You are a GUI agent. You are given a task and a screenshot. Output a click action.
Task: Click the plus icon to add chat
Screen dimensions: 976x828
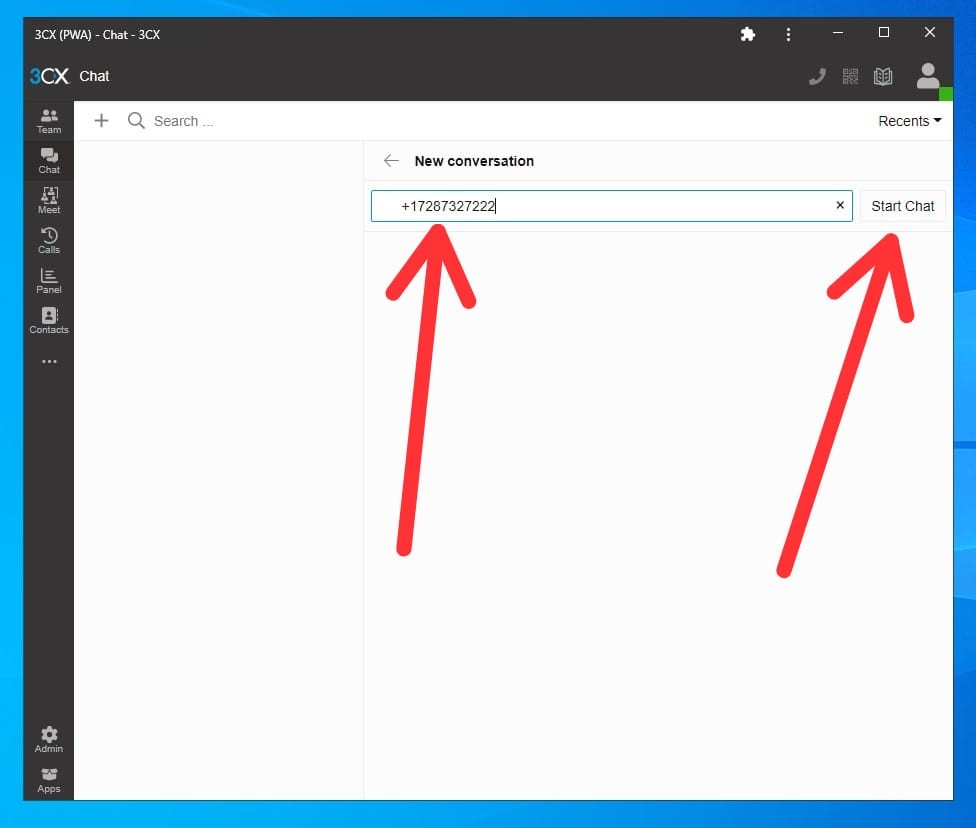(x=101, y=121)
